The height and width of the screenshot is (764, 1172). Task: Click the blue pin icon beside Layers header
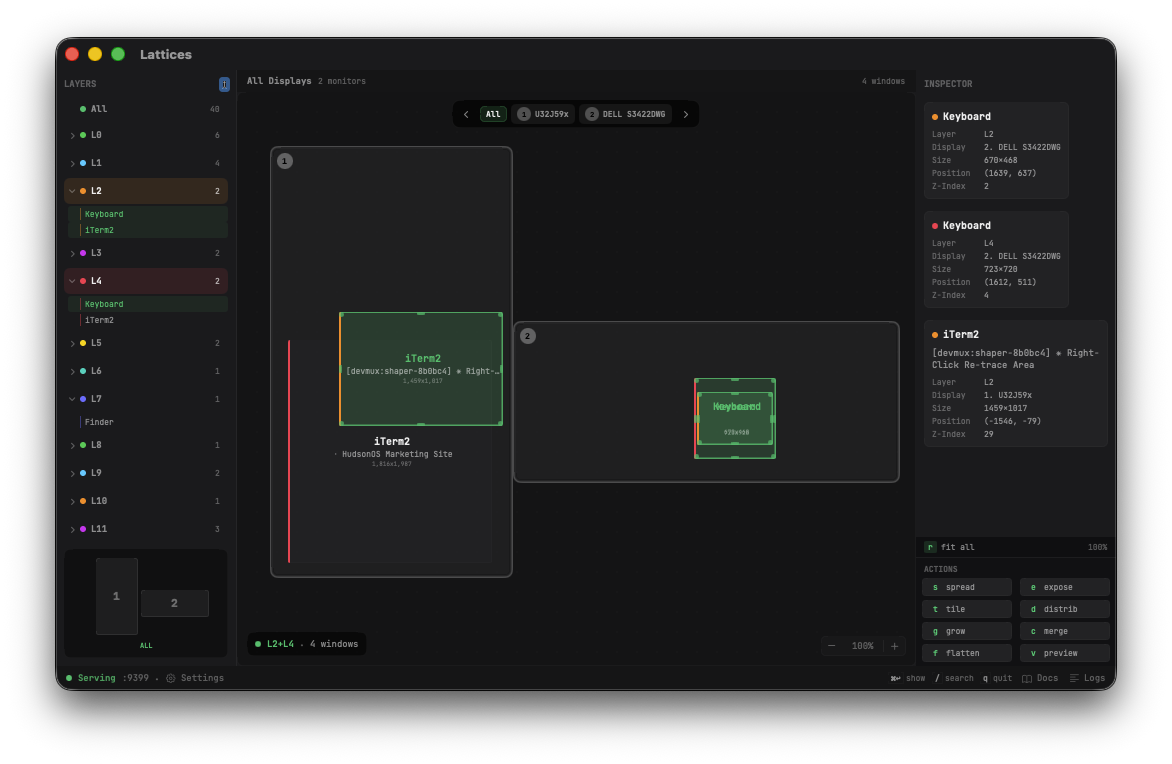224,85
